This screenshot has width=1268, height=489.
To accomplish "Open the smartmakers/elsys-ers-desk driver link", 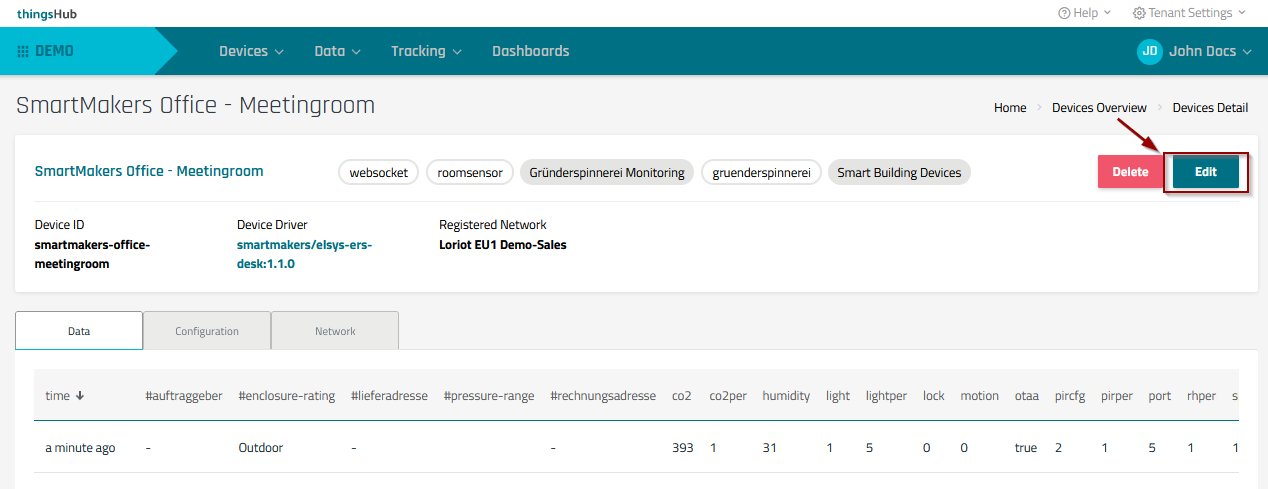I will click(304, 254).
